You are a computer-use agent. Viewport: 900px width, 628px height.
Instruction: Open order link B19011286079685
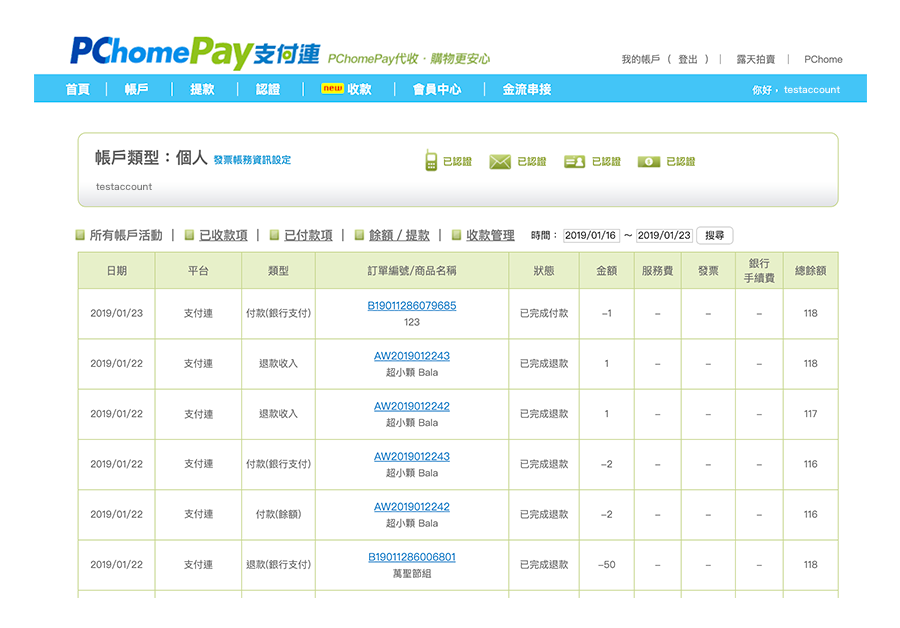[412, 306]
